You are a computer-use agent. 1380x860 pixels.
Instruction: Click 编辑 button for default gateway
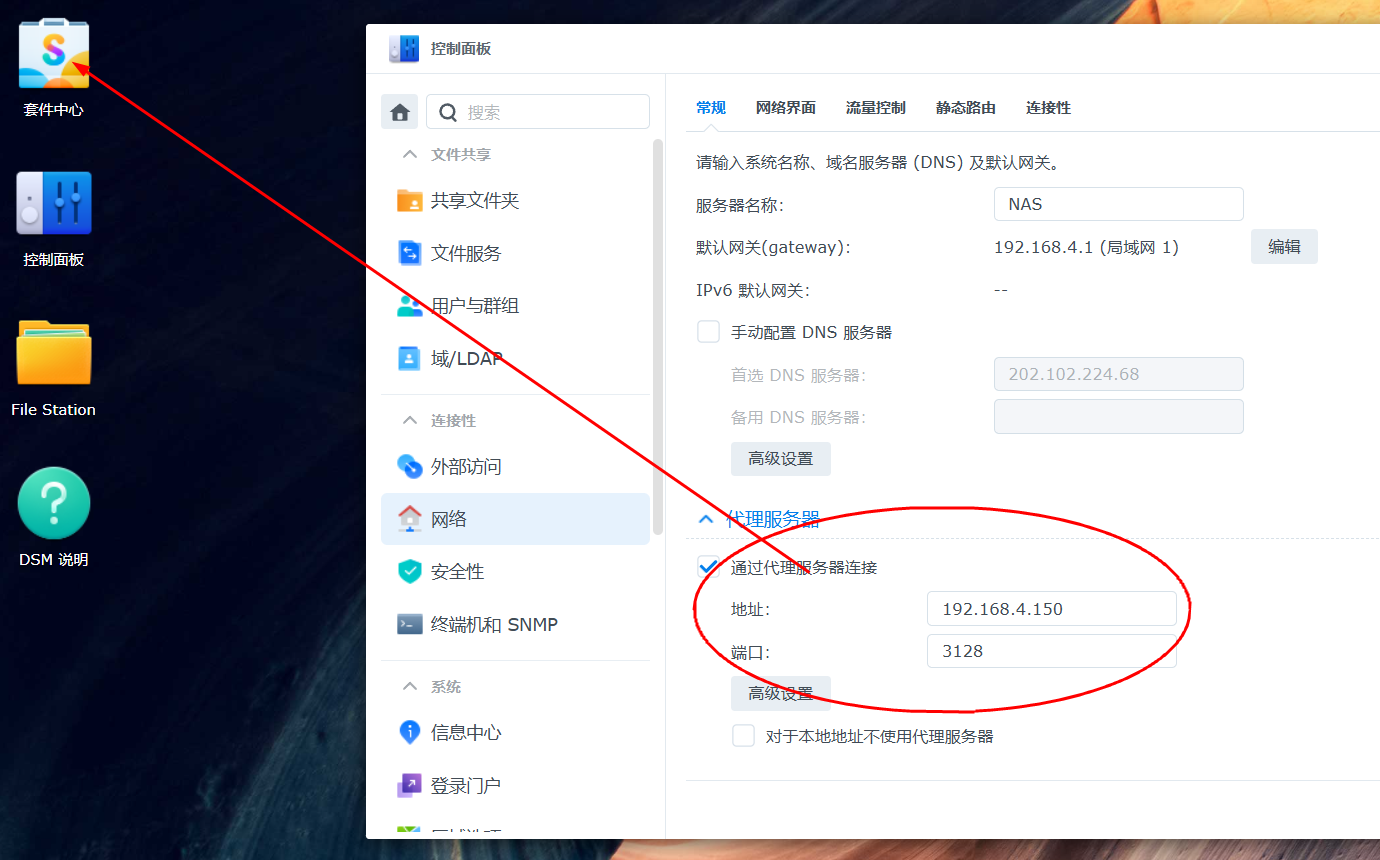(x=1284, y=247)
